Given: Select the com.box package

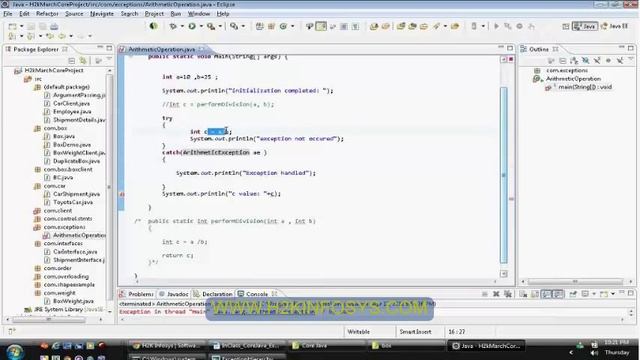Looking at the screenshot, I should point(55,128).
